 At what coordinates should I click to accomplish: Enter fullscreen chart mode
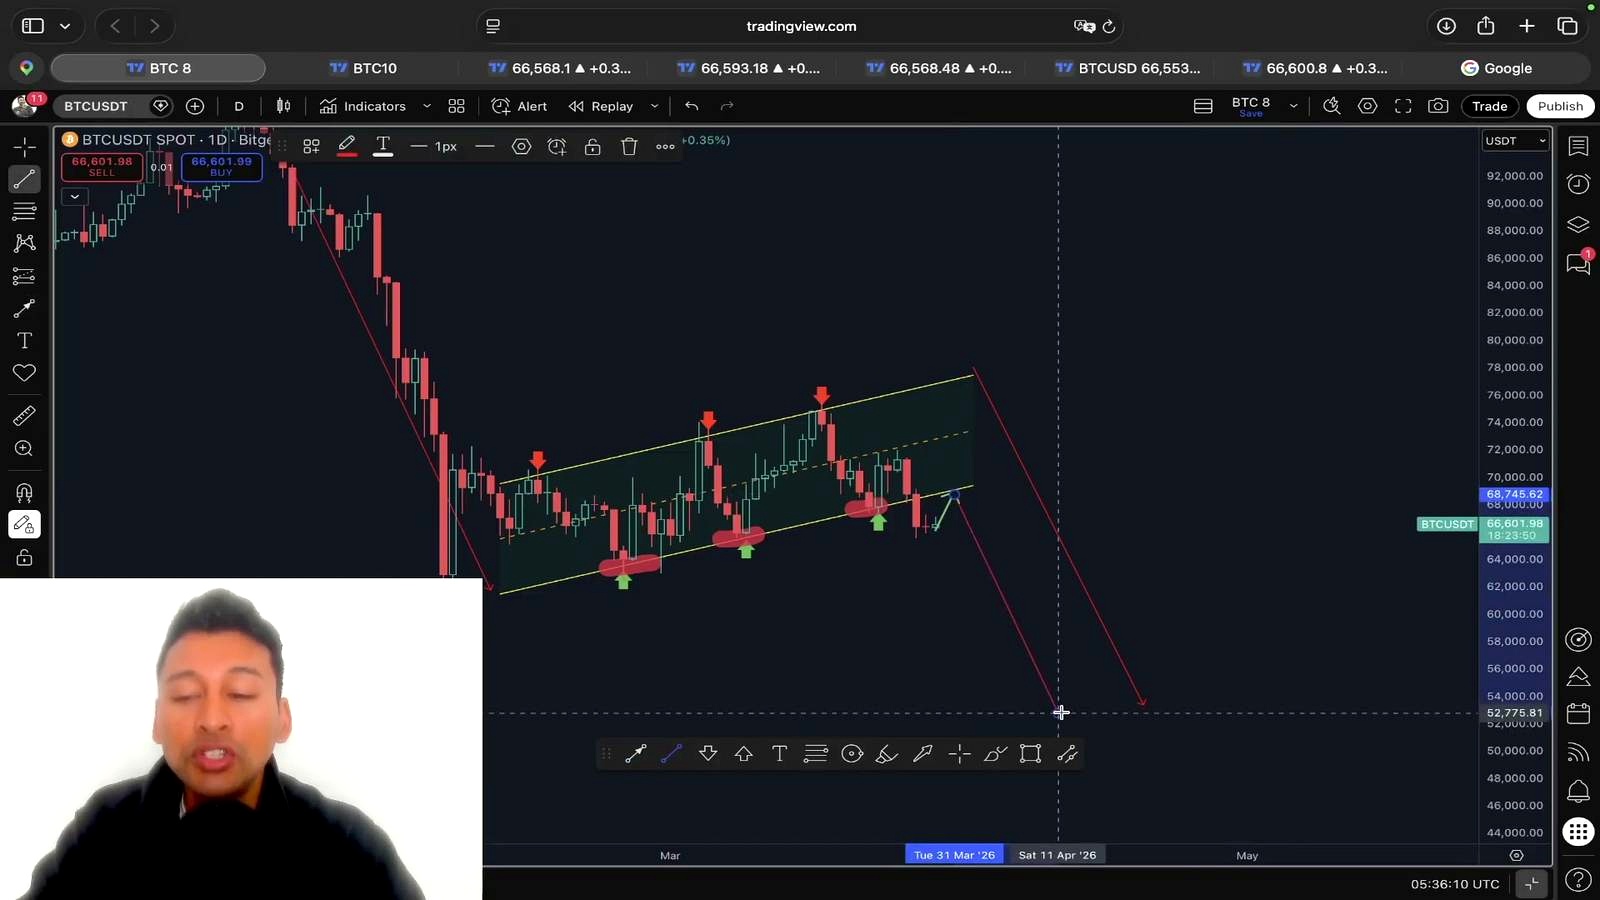tap(1403, 106)
